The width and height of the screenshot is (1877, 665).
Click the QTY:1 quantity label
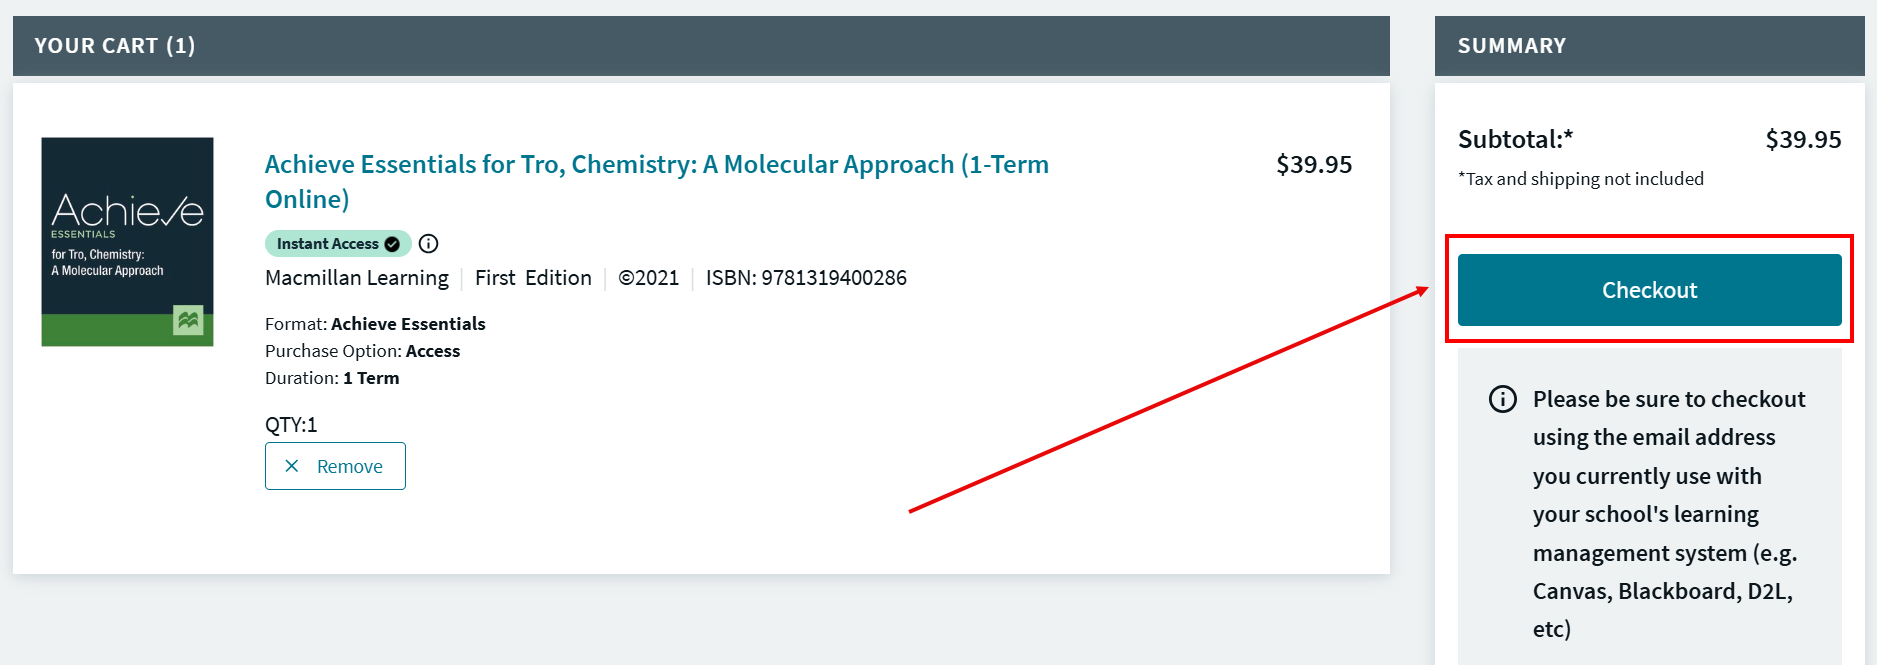coord(291,425)
